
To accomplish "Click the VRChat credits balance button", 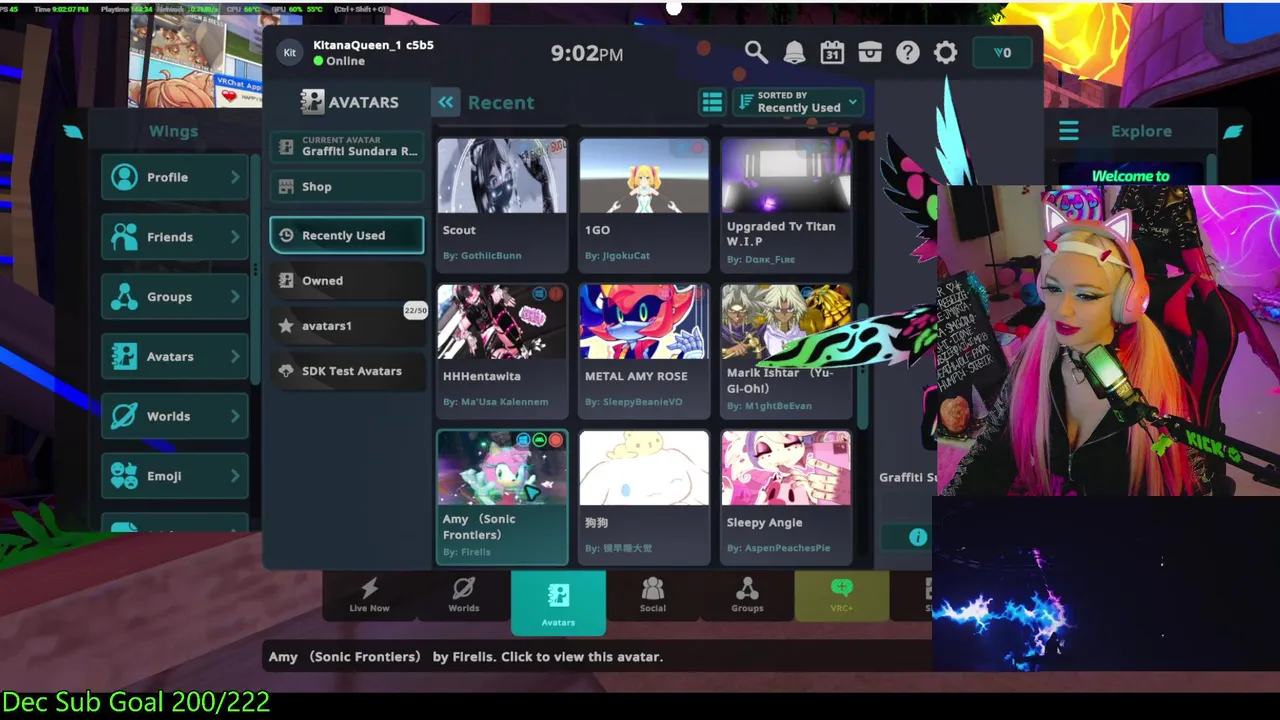I will pos(1003,53).
